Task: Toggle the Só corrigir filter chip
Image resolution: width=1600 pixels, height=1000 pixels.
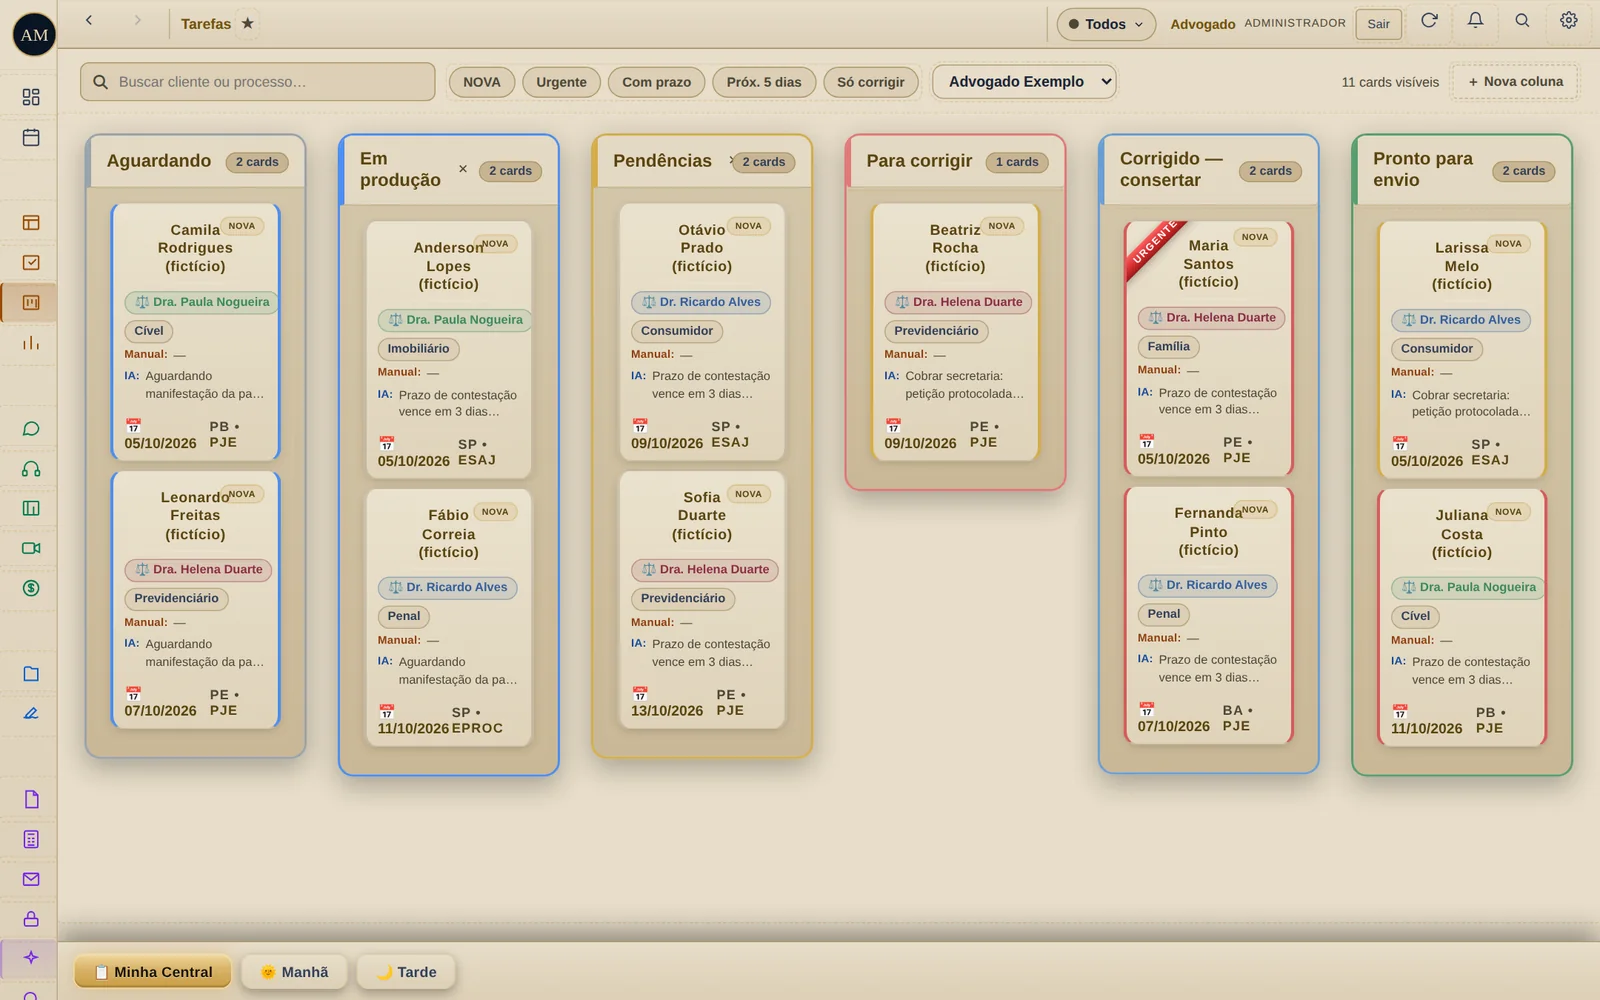Action: (871, 82)
